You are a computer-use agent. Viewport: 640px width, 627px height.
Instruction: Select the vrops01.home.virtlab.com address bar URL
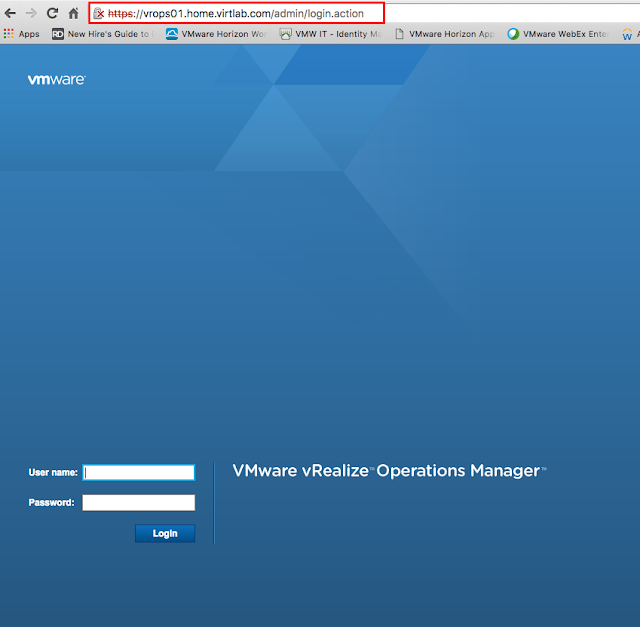pyautogui.click(x=236, y=13)
